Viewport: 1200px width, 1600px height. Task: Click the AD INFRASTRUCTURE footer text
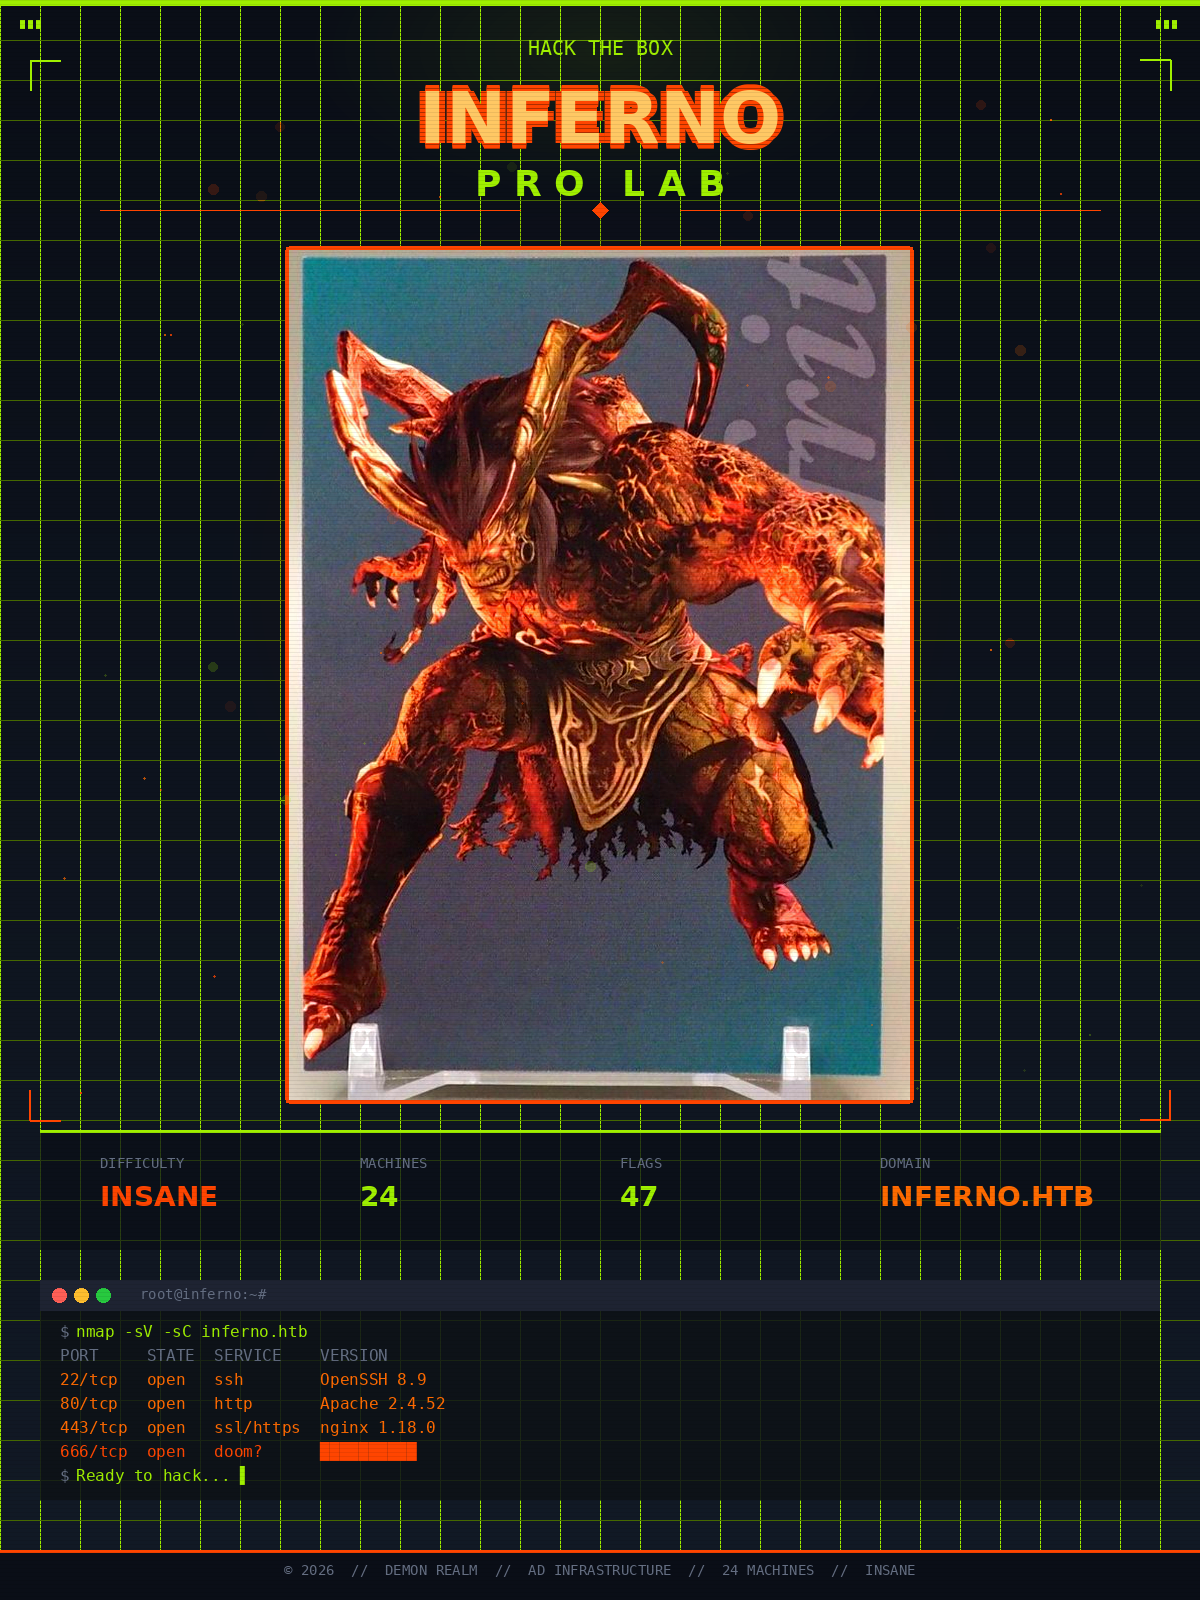pos(600,1570)
